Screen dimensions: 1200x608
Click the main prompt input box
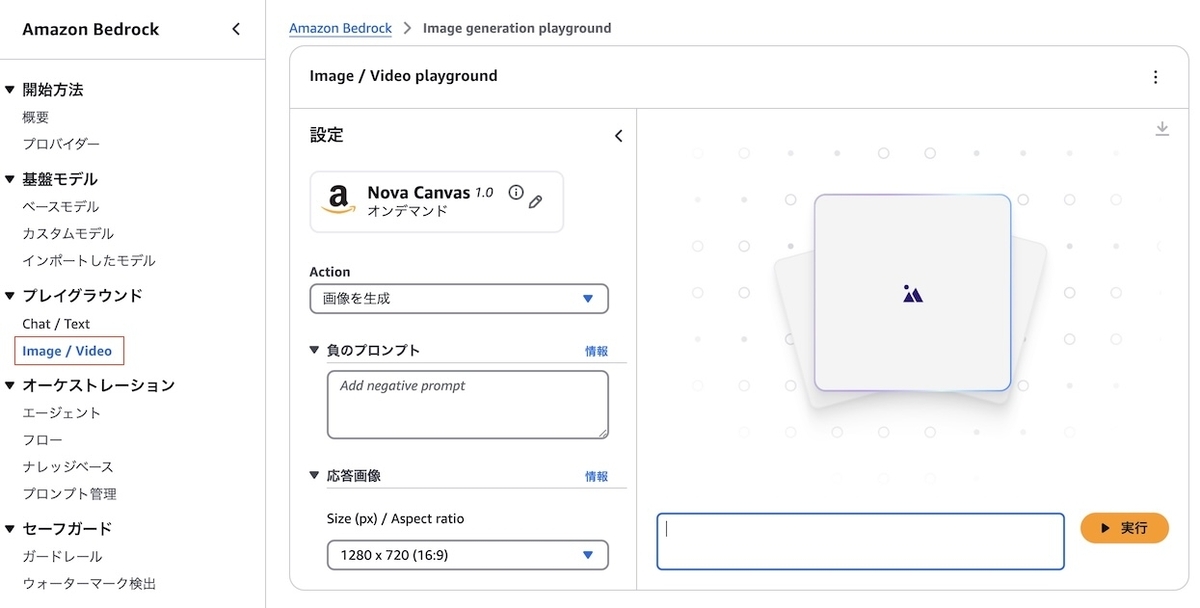tap(860, 542)
